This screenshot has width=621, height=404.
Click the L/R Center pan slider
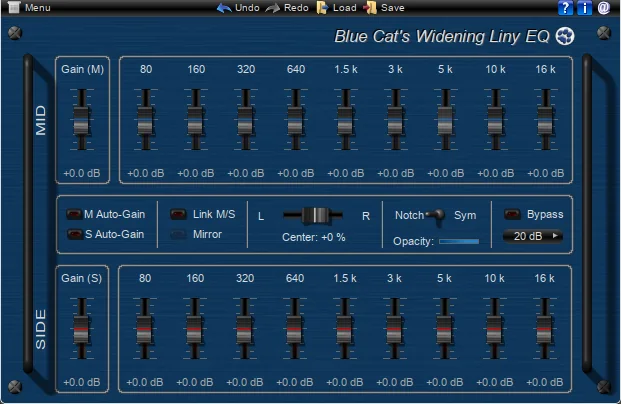[x=313, y=215]
